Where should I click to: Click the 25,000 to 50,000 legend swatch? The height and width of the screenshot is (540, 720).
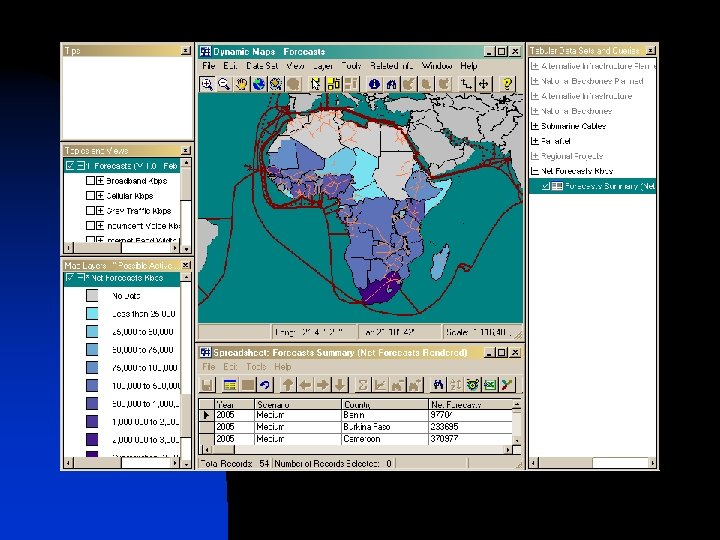point(92,332)
